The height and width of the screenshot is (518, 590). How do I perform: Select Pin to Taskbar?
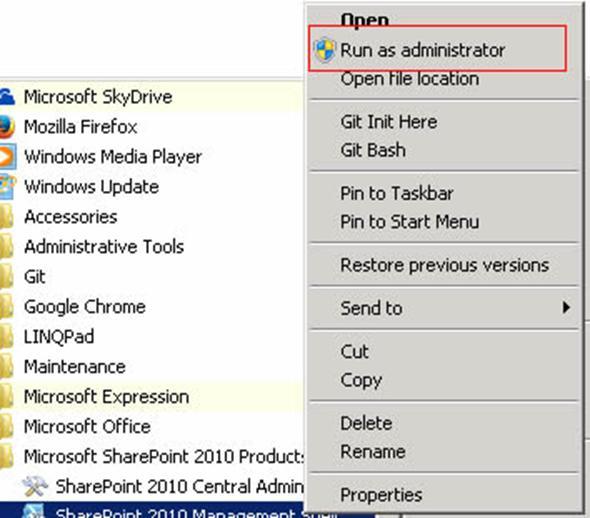[x=397, y=194]
